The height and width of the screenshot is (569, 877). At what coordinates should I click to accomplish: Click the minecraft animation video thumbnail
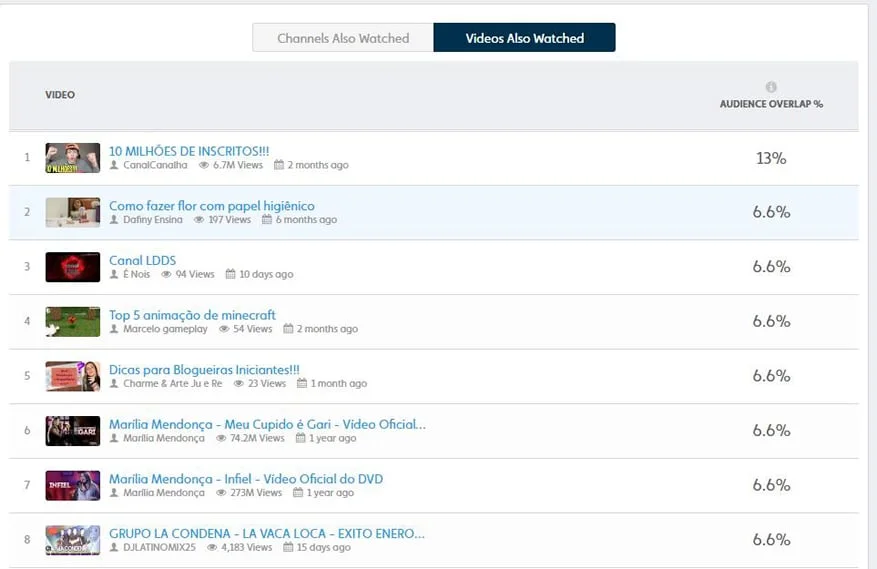tap(73, 321)
